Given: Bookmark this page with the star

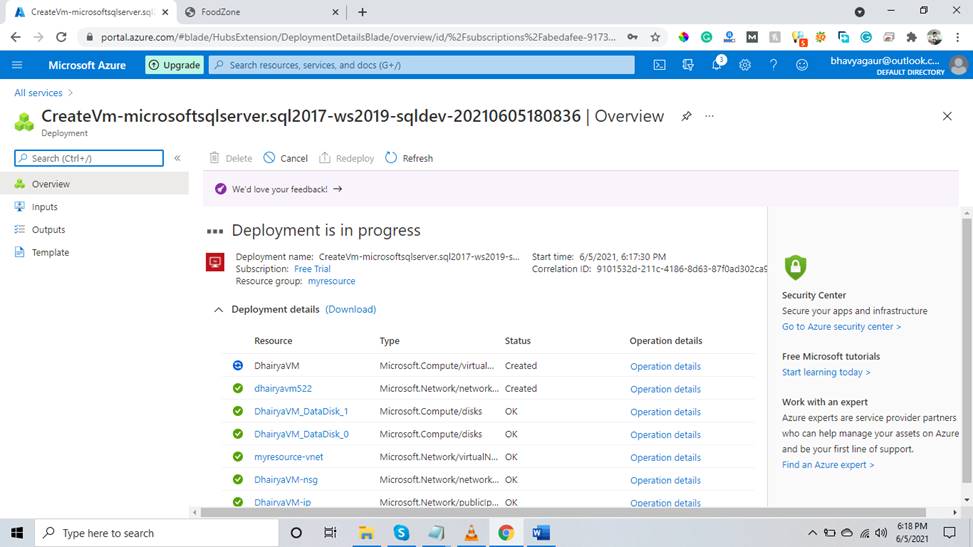Looking at the screenshot, I should click(x=655, y=37).
